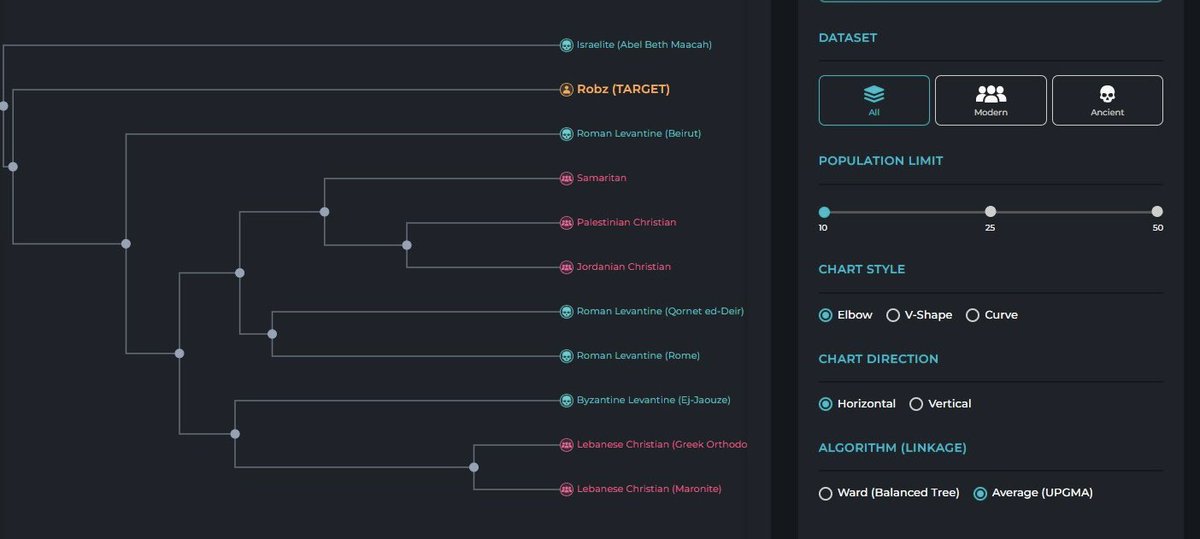The width and height of the screenshot is (1200, 539).
Task: Set population limit to 25
Action: (x=990, y=212)
